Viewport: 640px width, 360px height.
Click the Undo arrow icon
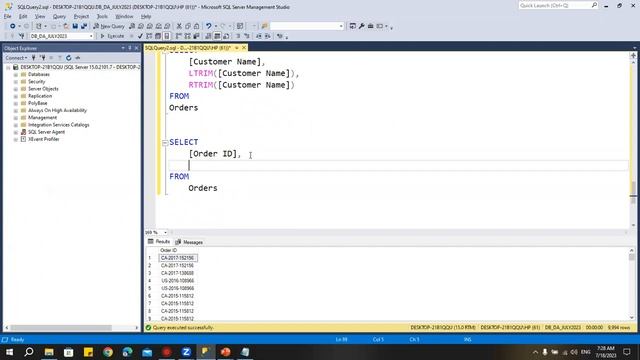[x=209, y=26]
